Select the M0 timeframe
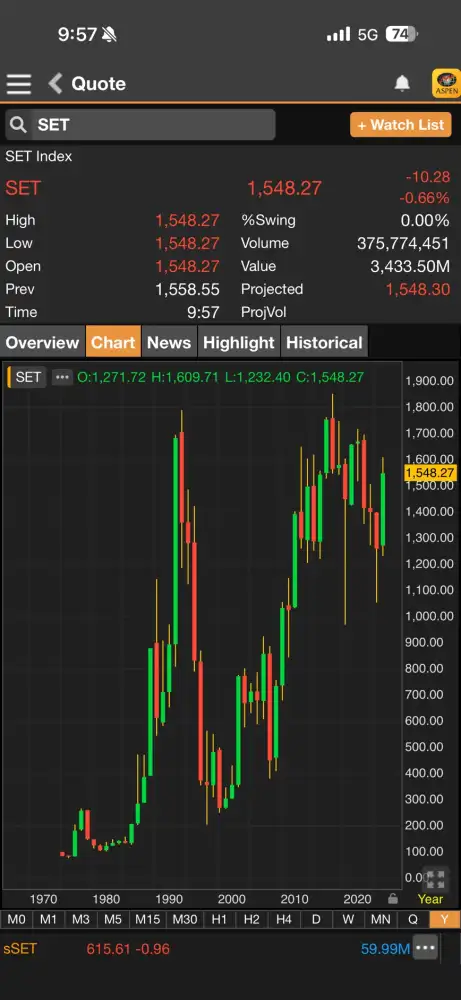Image resolution: width=461 pixels, height=1000 pixels. click(x=17, y=919)
